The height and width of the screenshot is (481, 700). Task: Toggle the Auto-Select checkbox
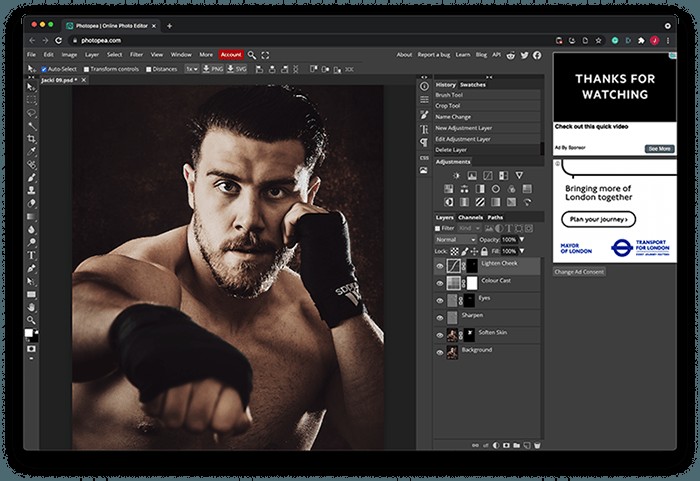(x=44, y=69)
